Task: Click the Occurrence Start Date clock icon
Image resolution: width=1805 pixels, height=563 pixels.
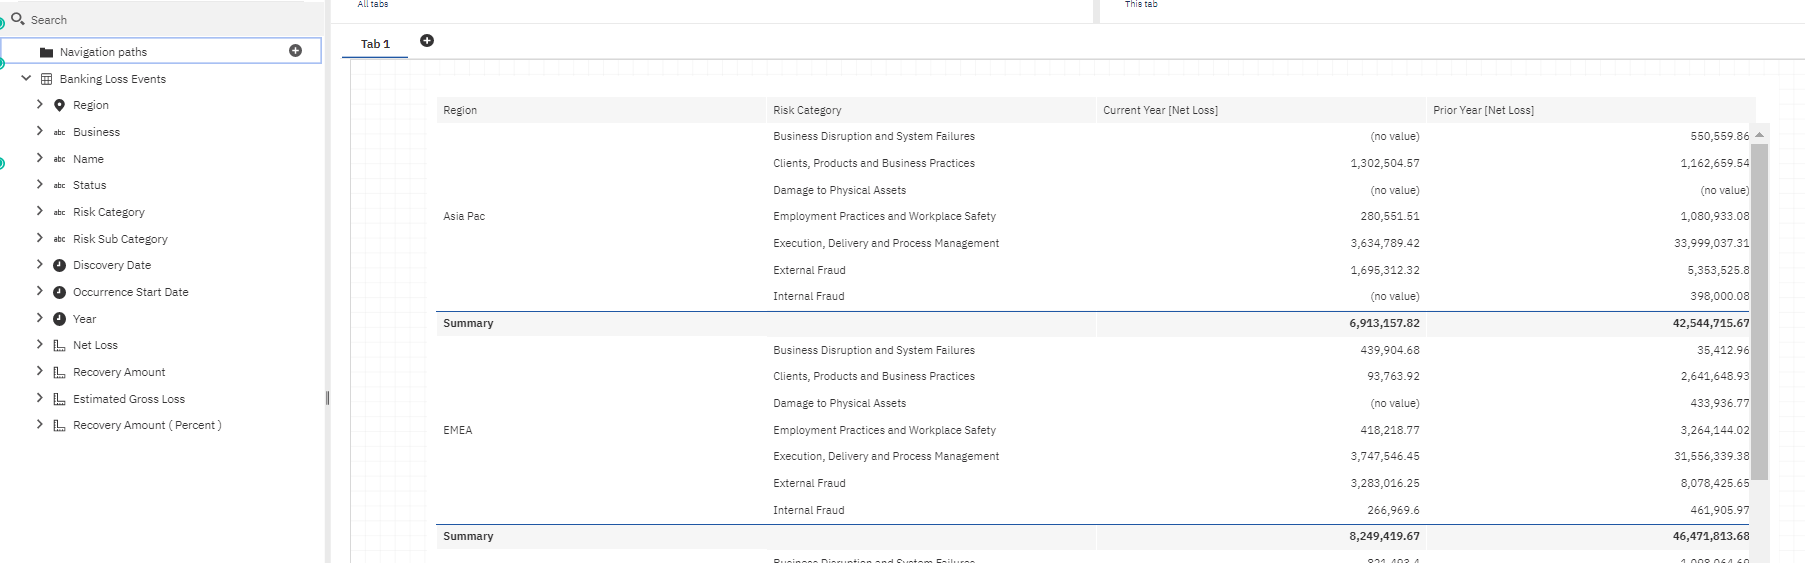Action: click(x=59, y=292)
